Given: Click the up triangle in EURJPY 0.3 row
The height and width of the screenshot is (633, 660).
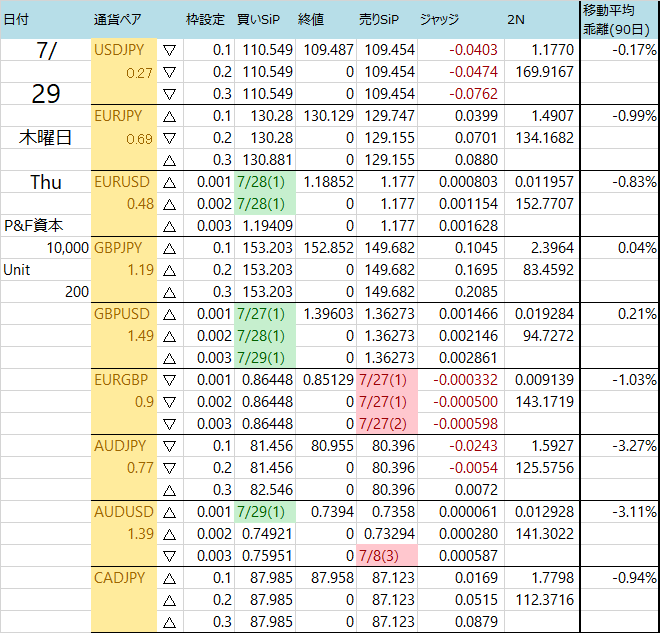Looking at the screenshot, I should point(169,160).
